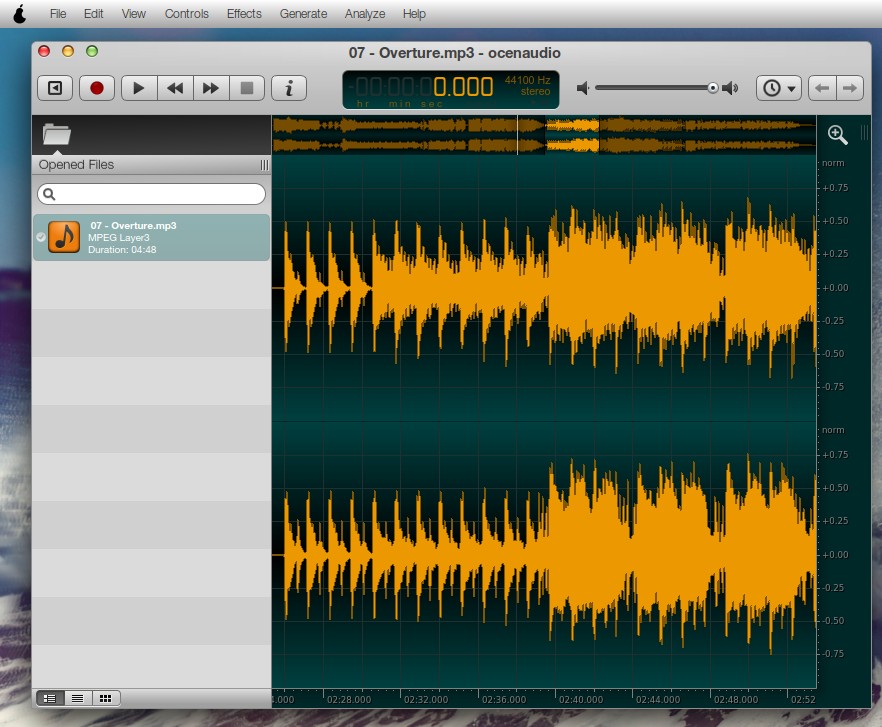
Task: Click the highlighted region in waveform overview
Action: (572, 134)
